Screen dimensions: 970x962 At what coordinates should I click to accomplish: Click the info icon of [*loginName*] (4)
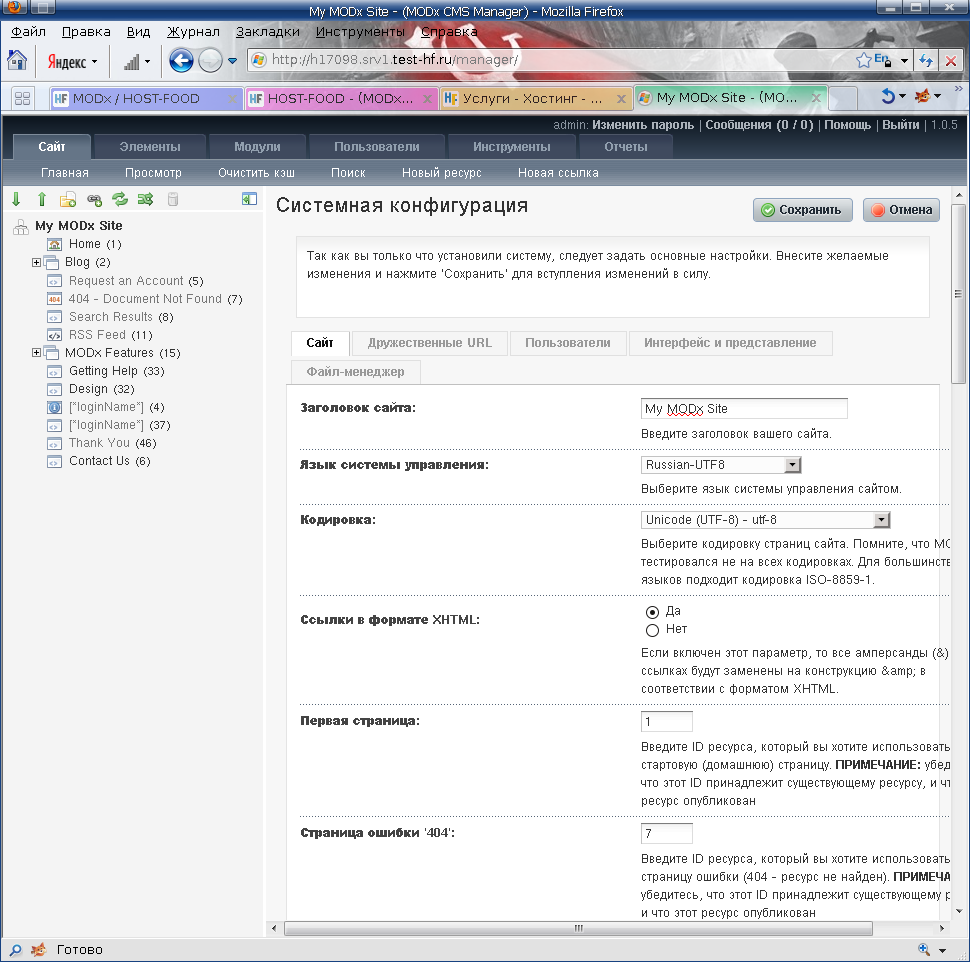point(54,408)
